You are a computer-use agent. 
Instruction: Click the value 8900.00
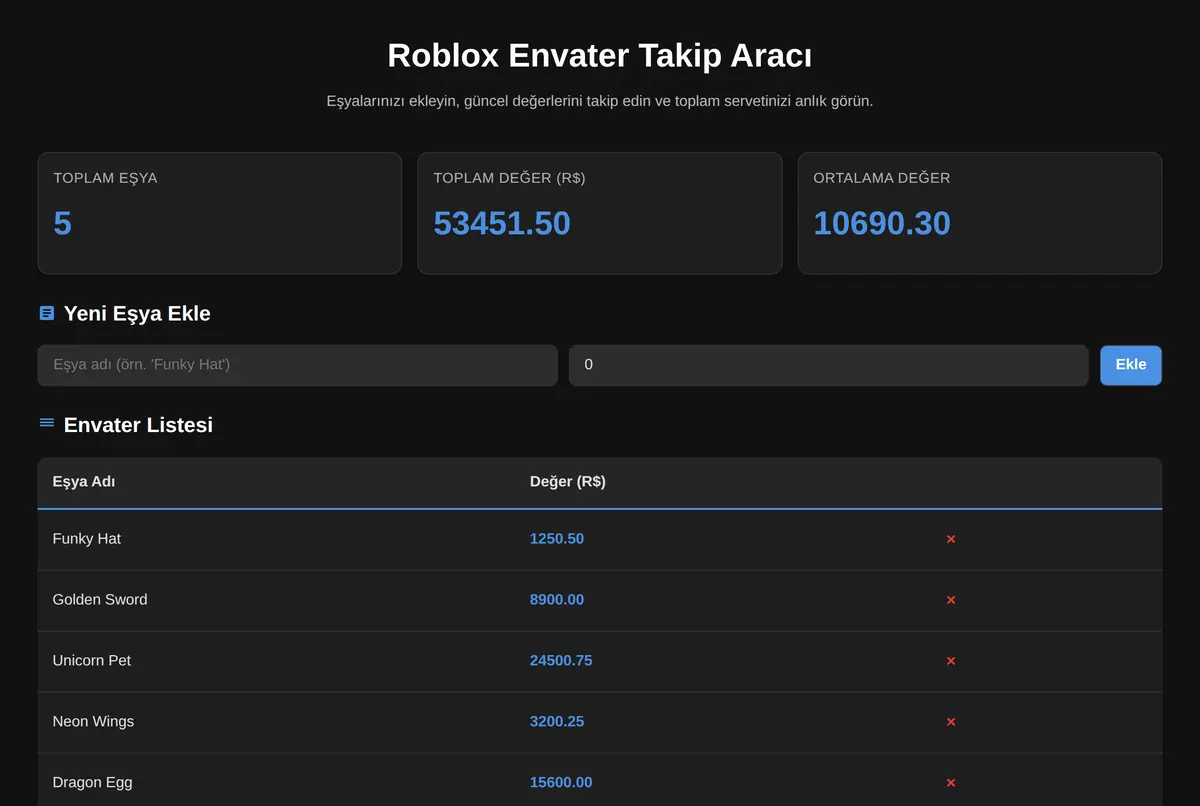click(557, 600)
